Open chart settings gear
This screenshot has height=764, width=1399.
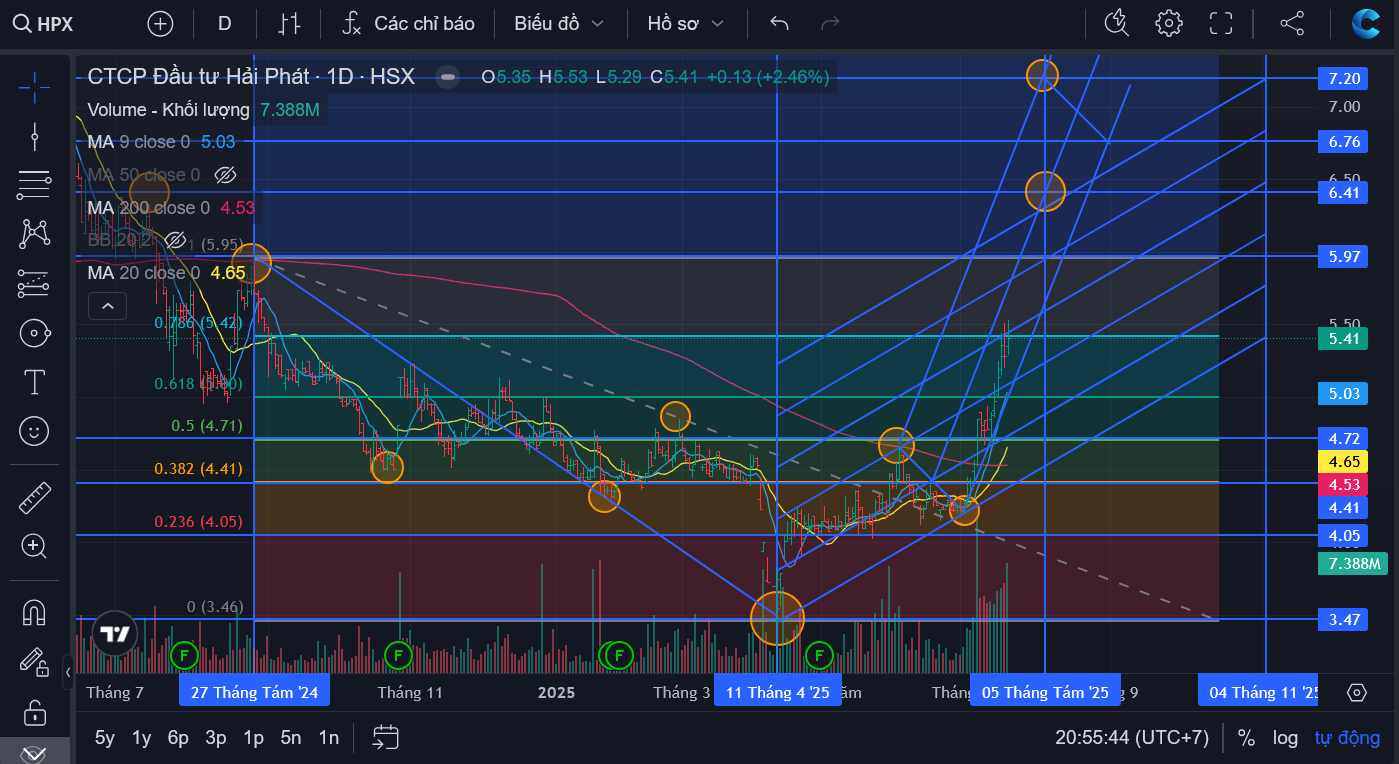tap(1168, 24)
